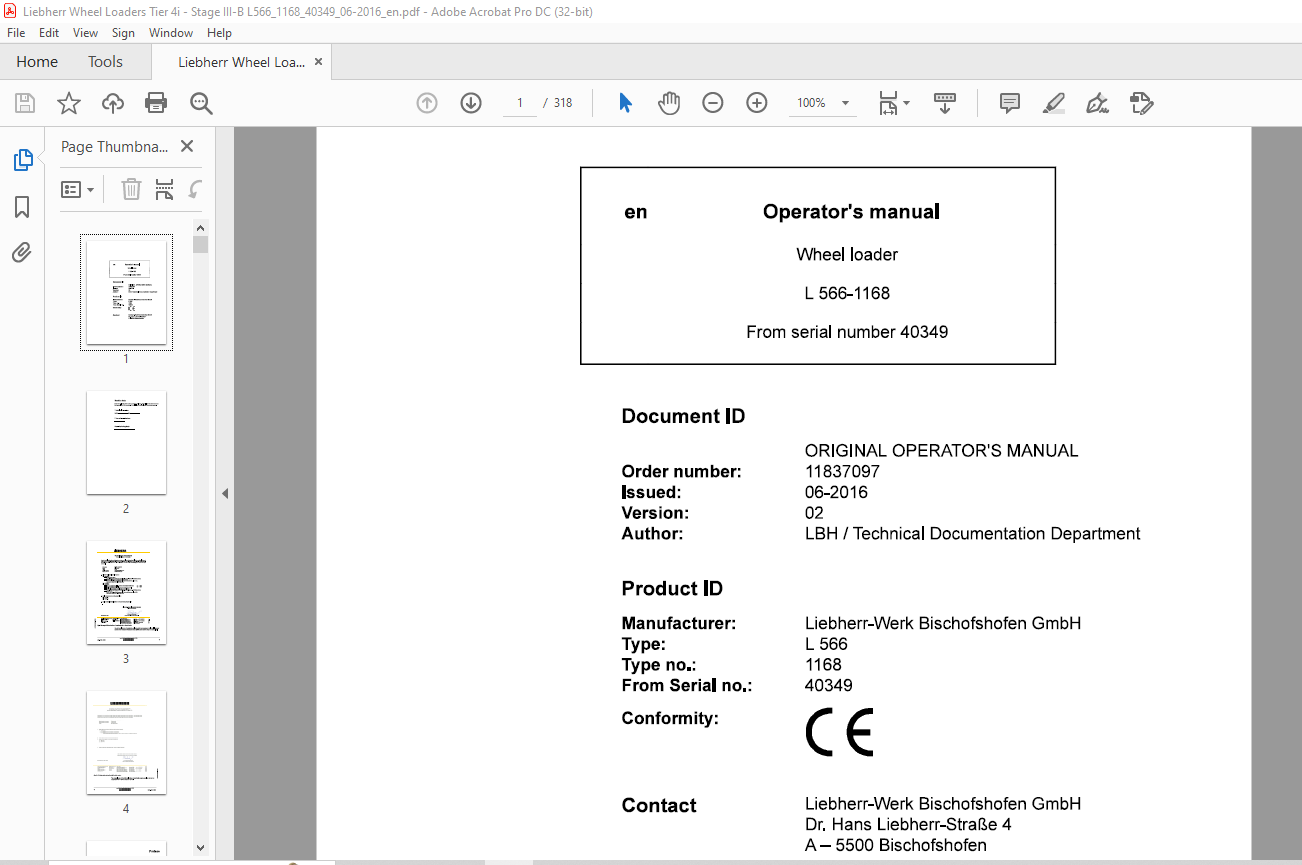Click the read mode keyboard icon

[945, 103]
